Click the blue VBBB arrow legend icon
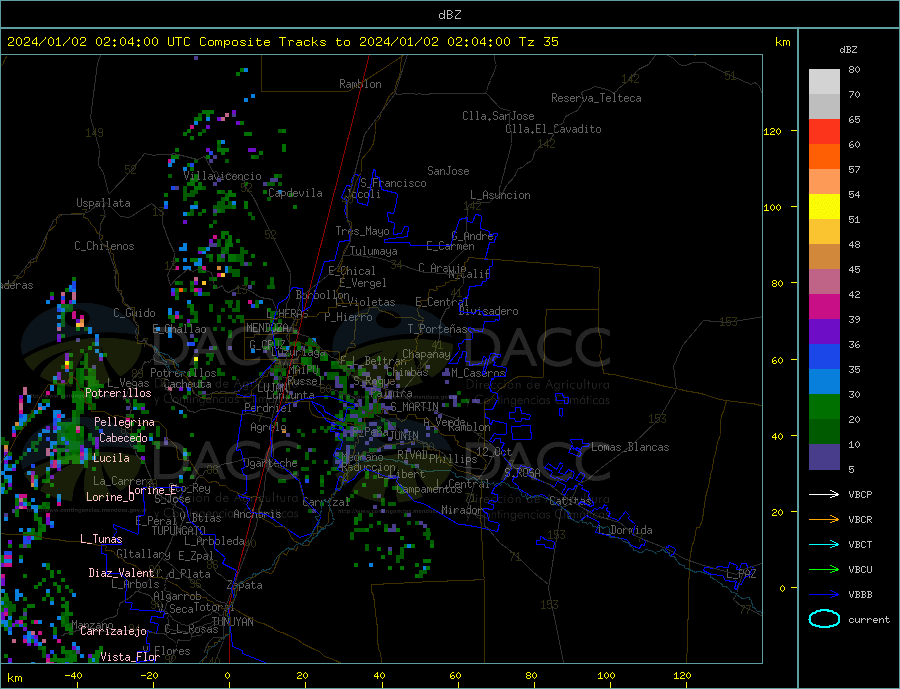Image resolution: width=900 pixels, height=689 pixels. (x=824, y=595)
